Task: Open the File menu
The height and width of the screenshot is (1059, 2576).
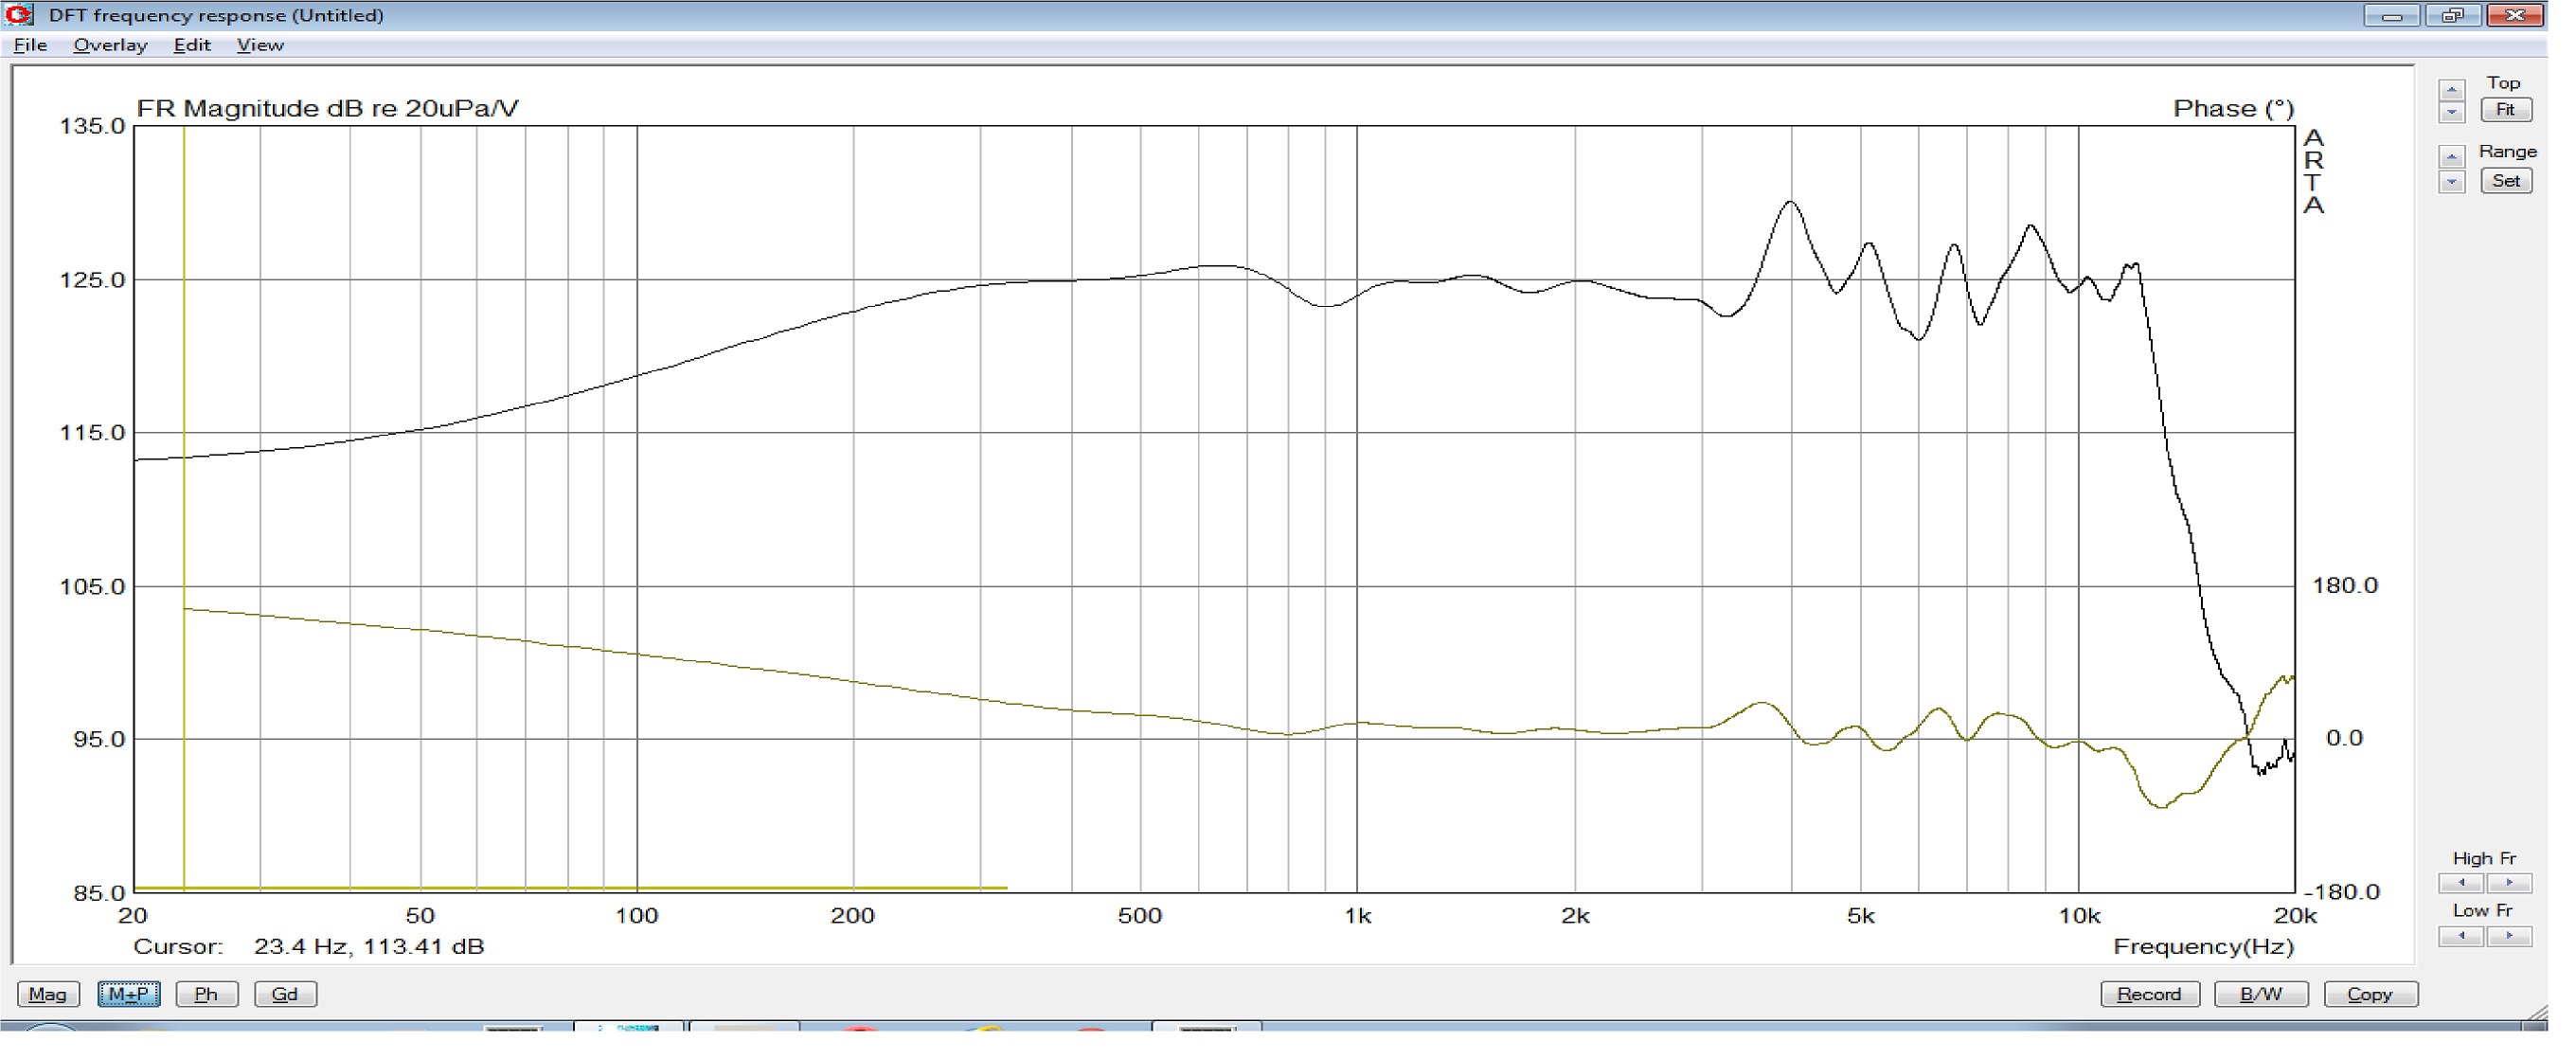Action: click(x=30, y=45)
